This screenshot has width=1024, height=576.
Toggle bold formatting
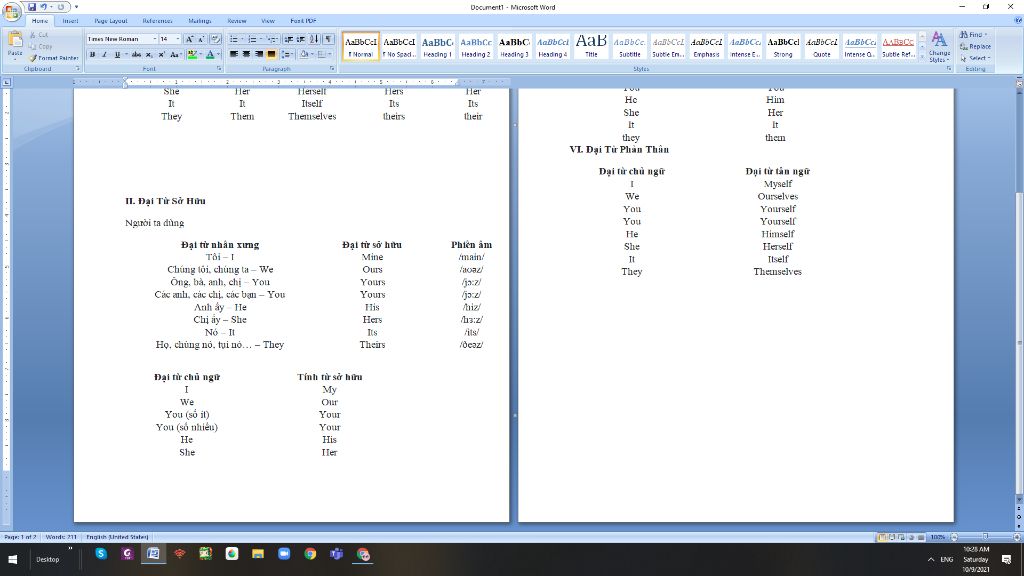pos(92,54)
